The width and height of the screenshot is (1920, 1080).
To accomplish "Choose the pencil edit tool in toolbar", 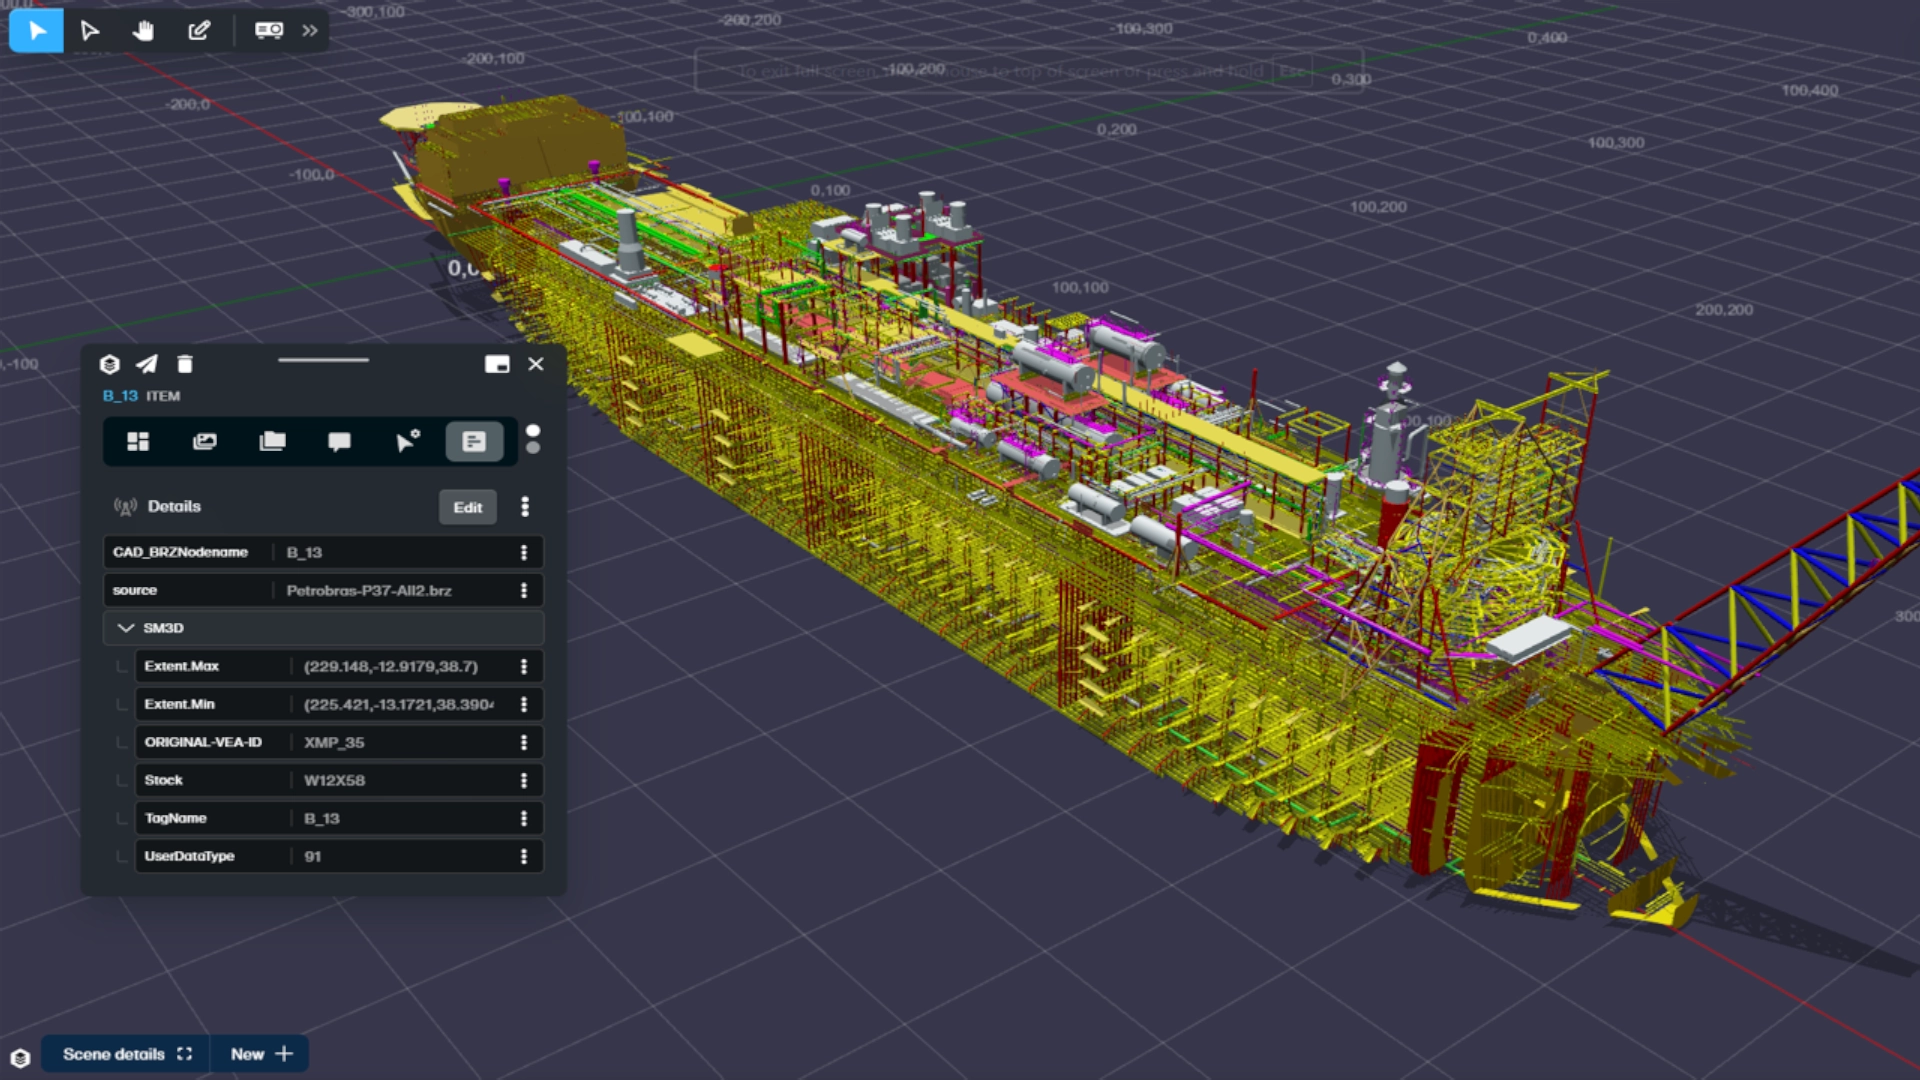I will [199, 30].
